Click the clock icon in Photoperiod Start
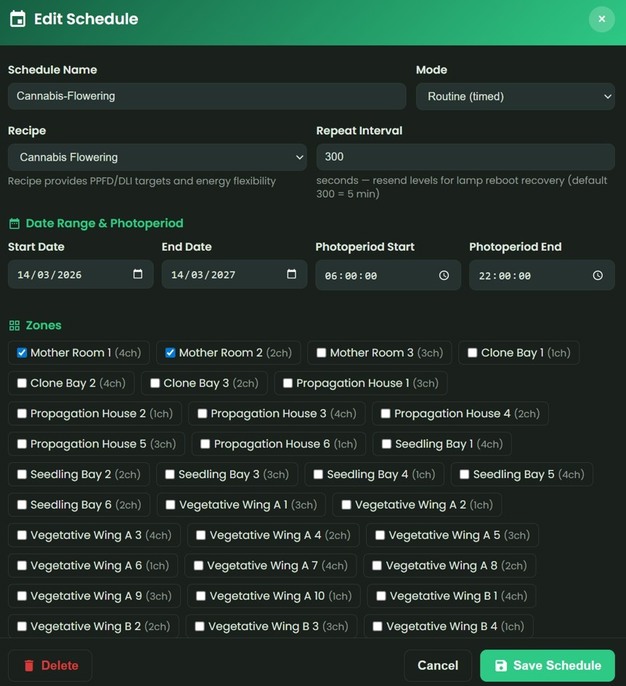Viewport: 626px width, 686px height. 444,275
